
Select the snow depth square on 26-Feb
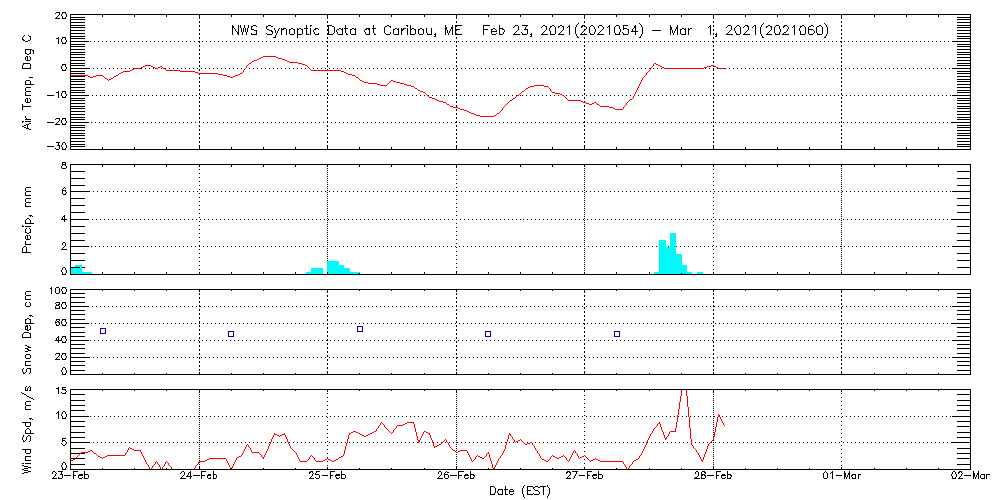488,334
